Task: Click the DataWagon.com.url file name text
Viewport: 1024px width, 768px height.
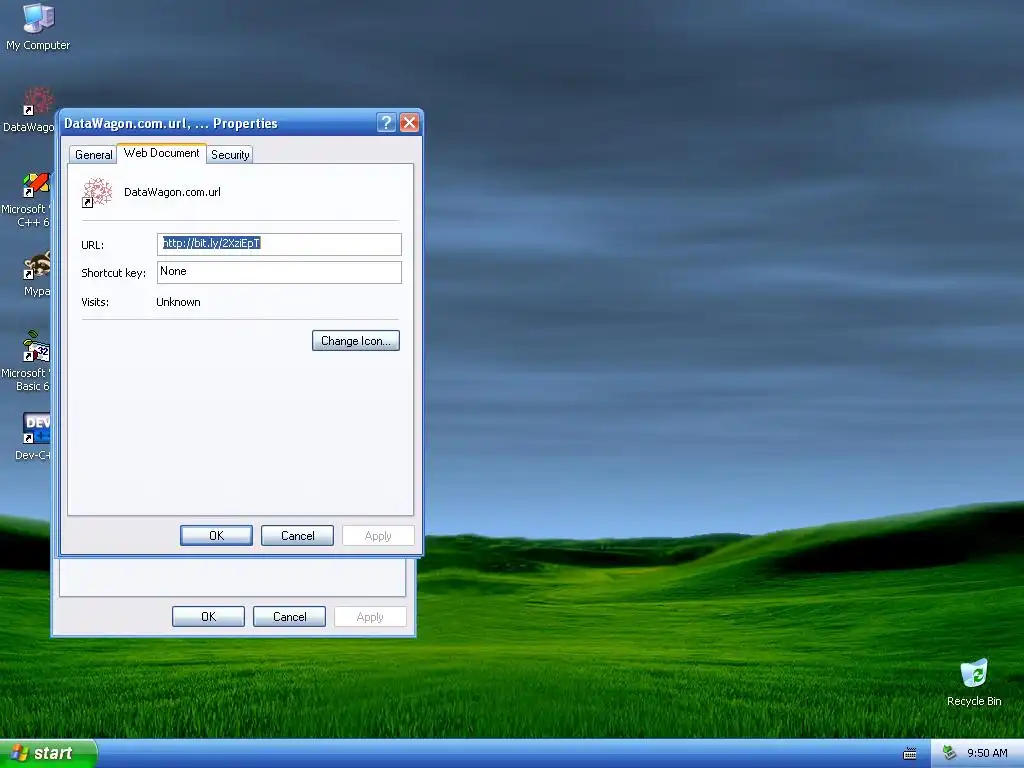Action: click(172, 192)
